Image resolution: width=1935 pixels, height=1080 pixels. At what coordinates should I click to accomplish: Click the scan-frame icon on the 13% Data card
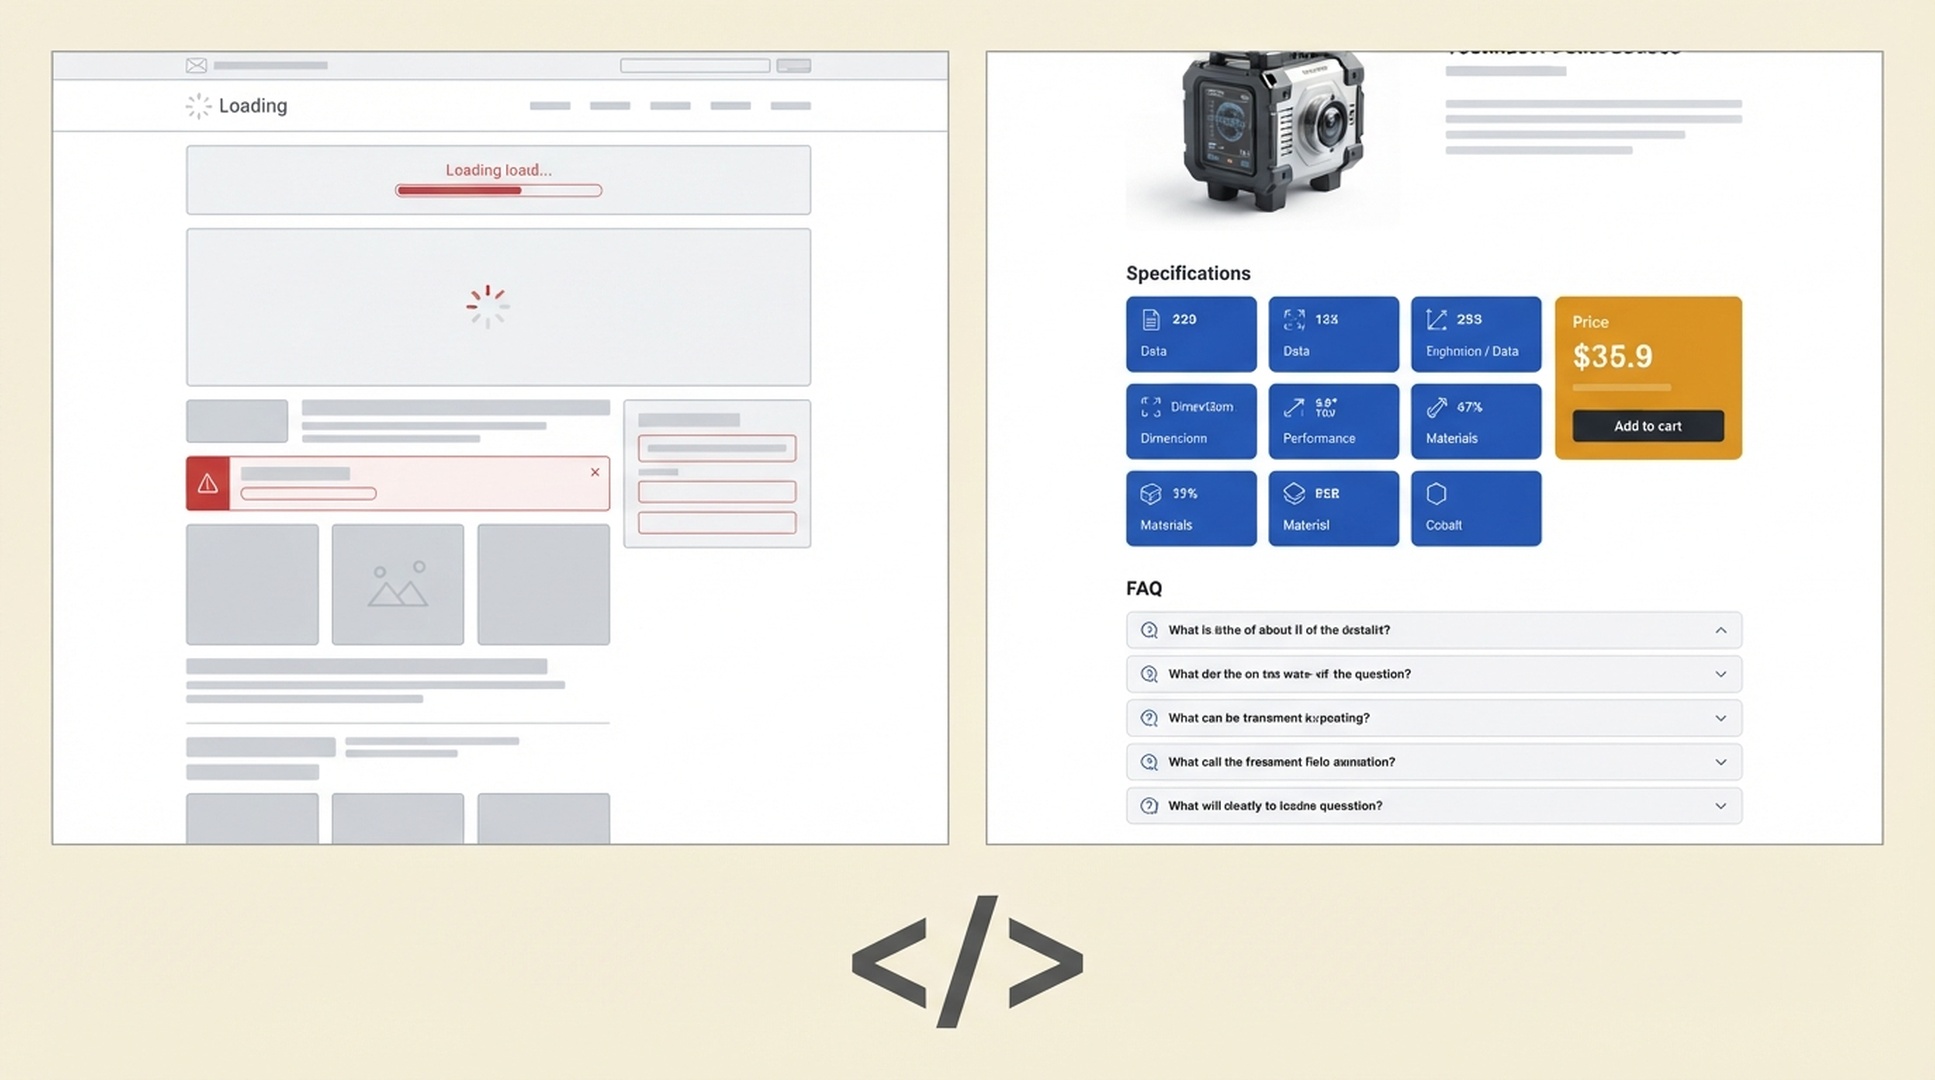click(x=1294, y=320)
